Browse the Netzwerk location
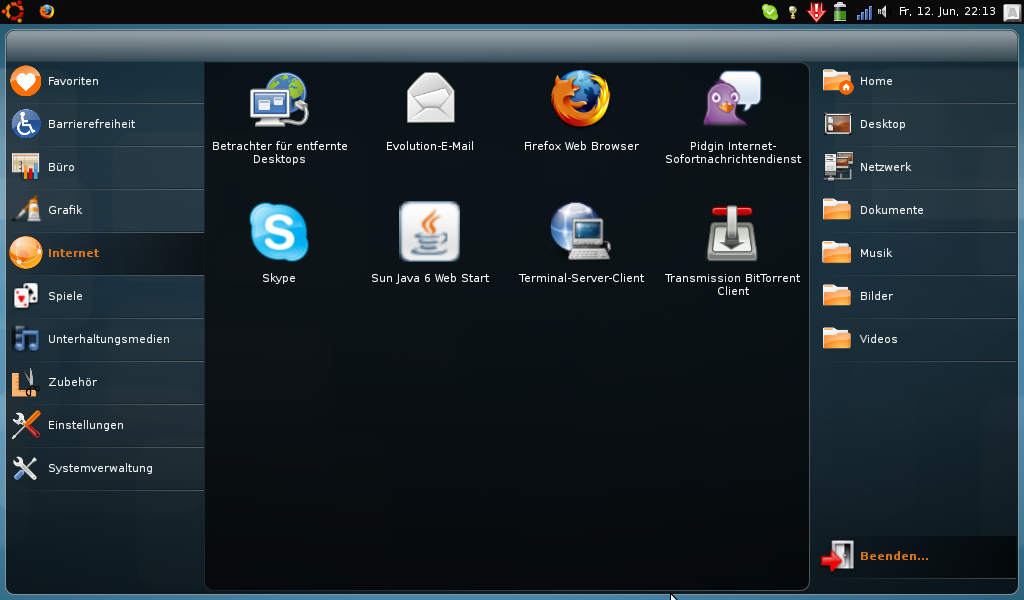 (x=884, y=167)
